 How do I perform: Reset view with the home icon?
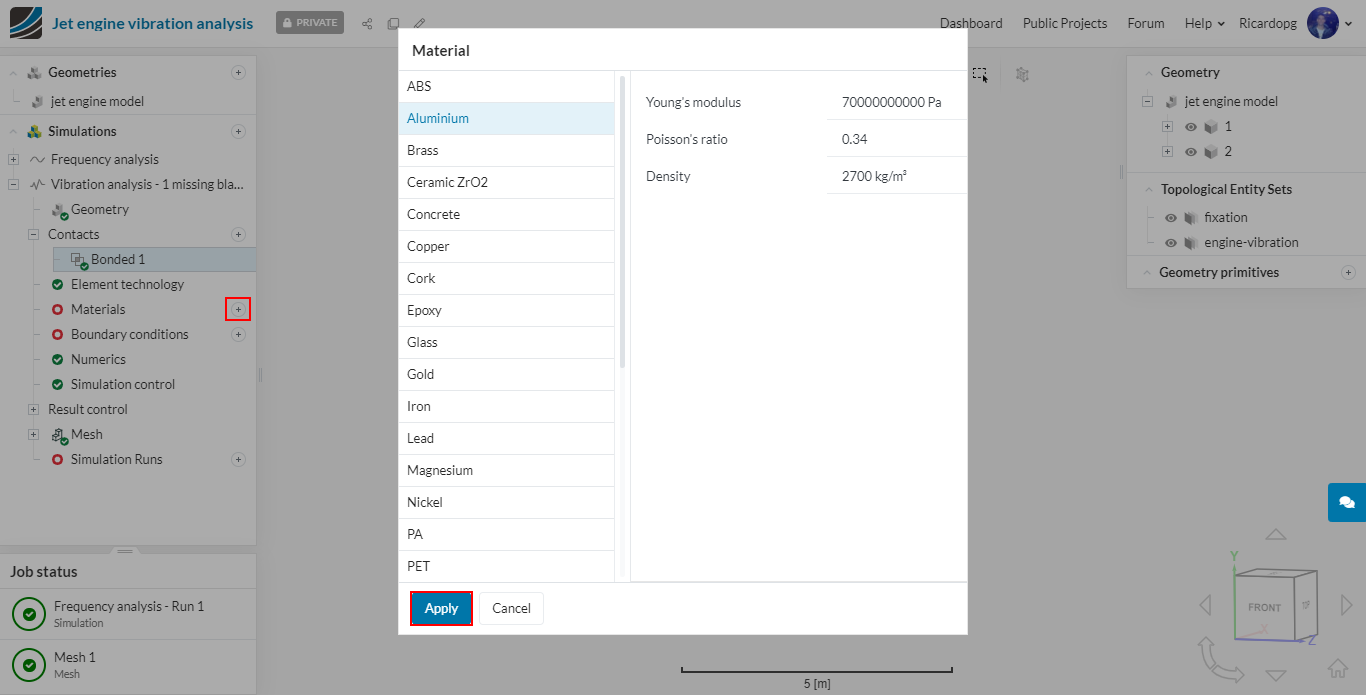[1337, 667]
